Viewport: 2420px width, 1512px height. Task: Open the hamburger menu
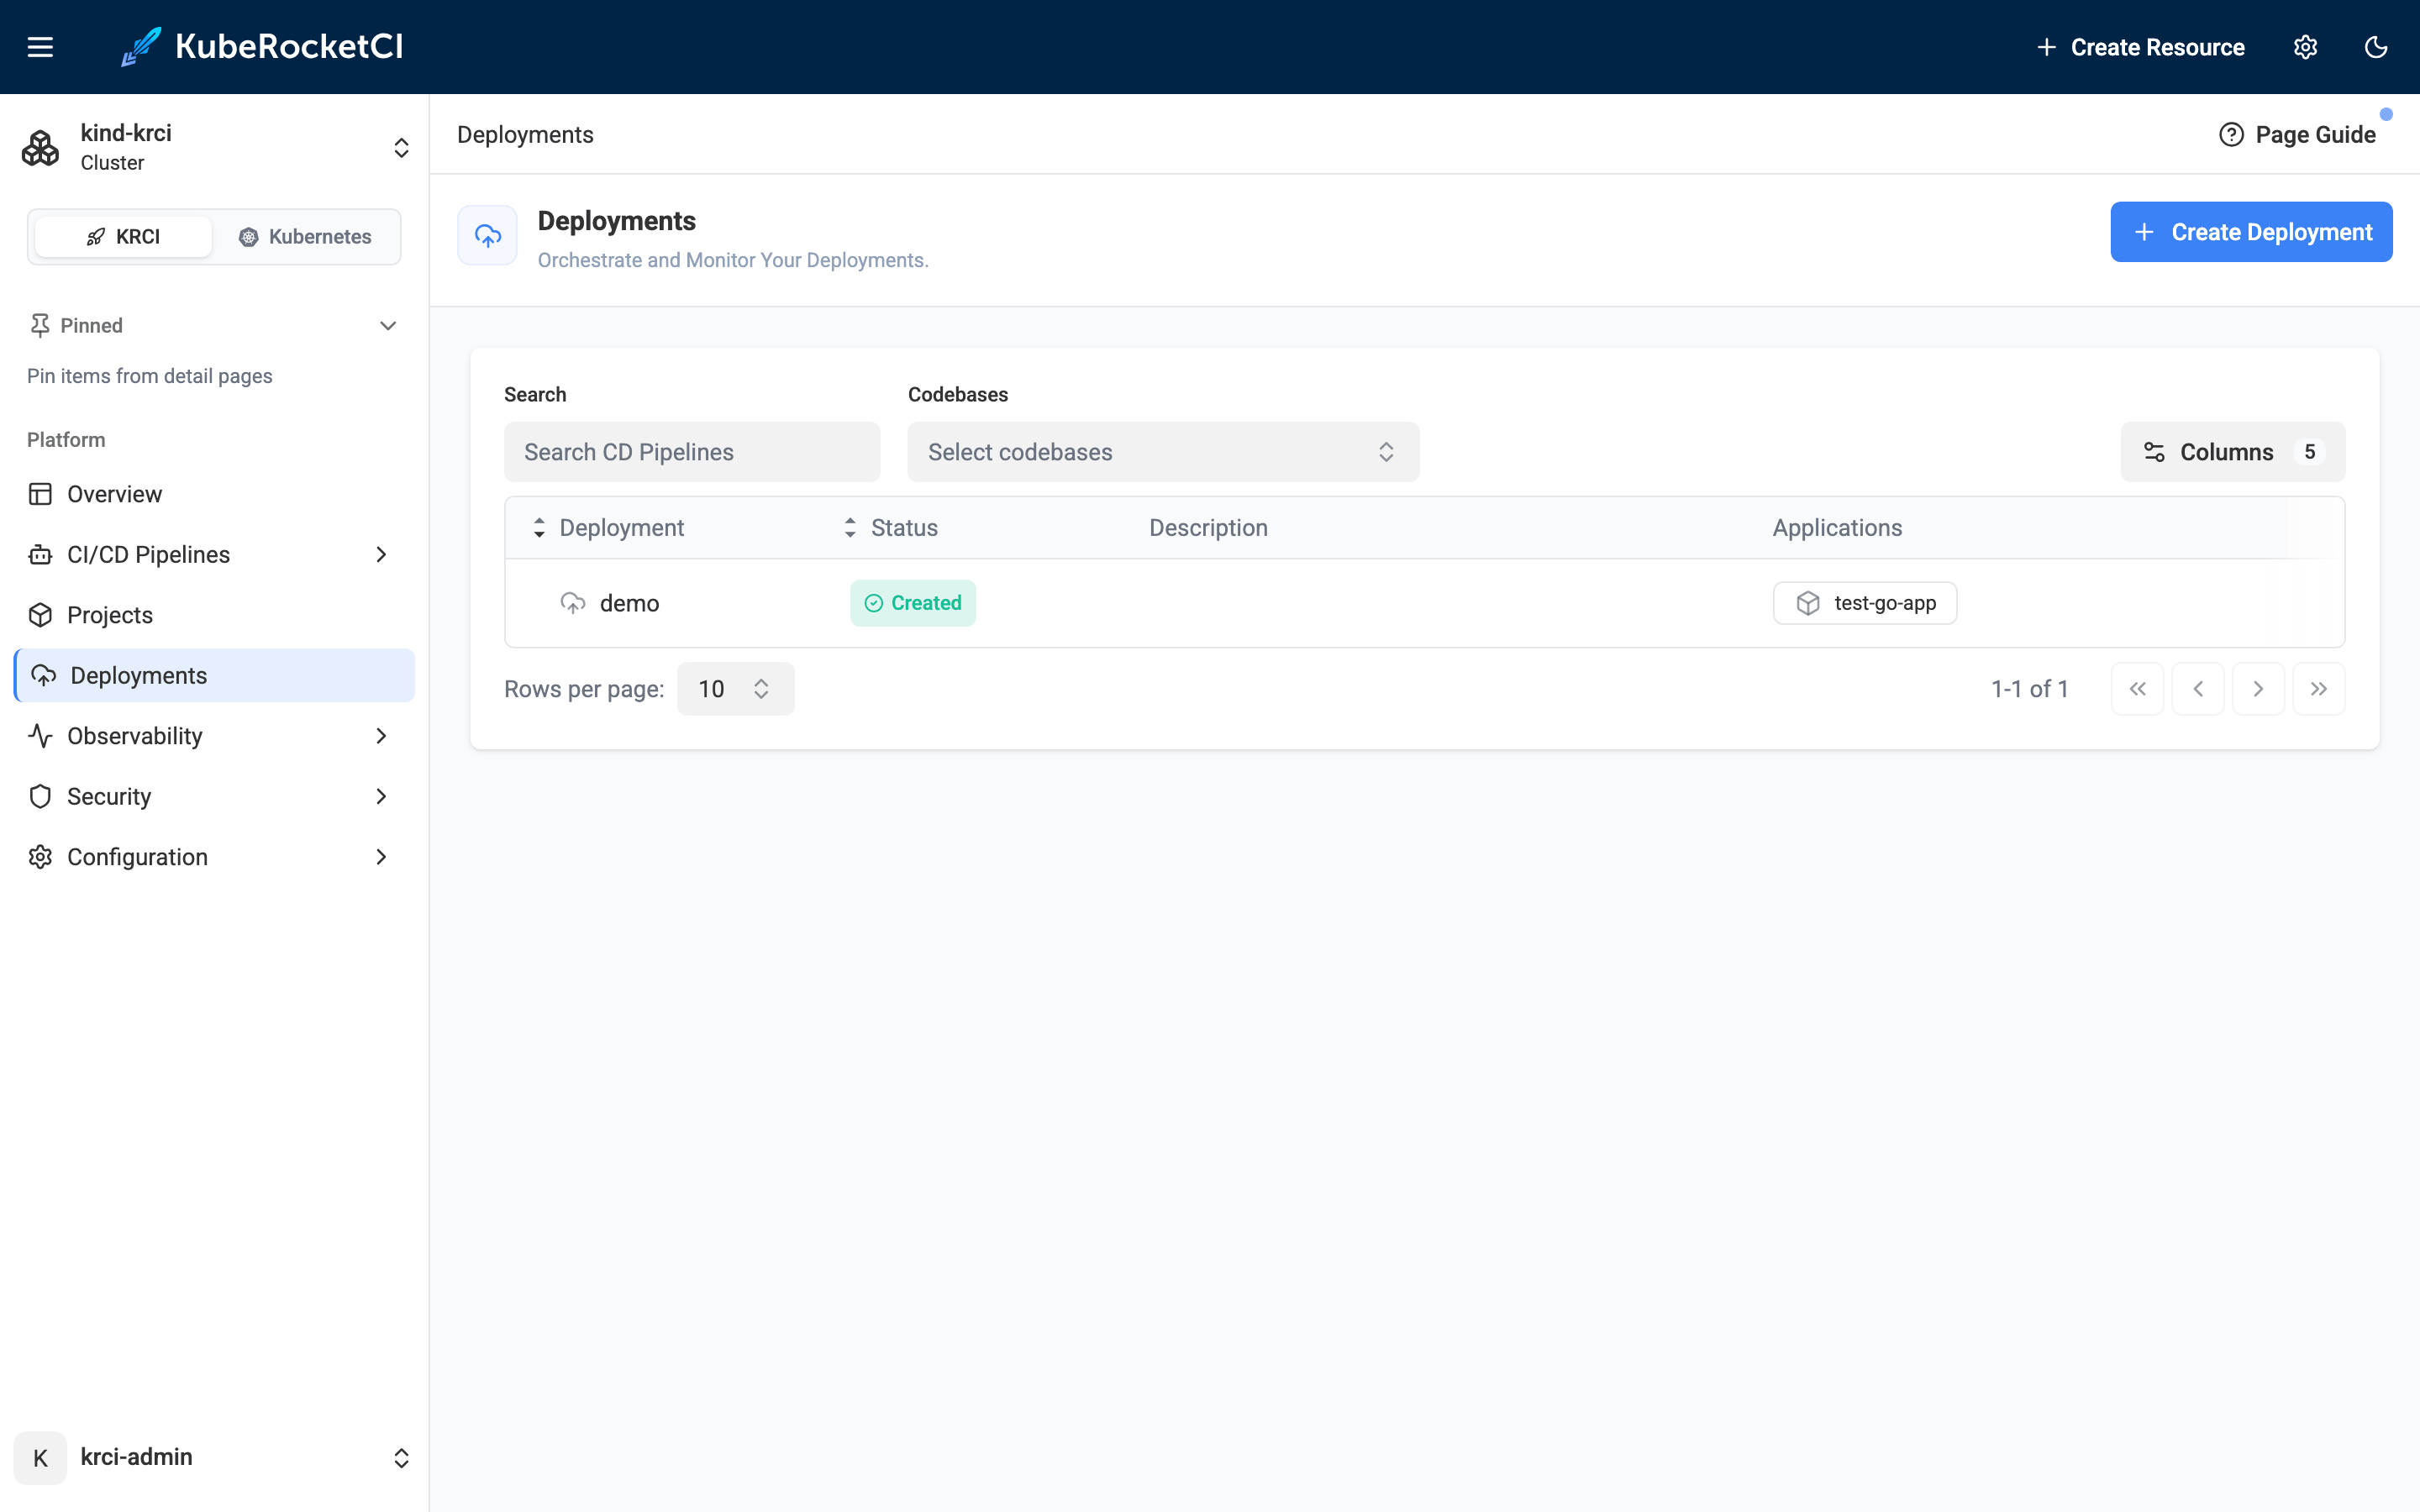click(x=40, y=47)
